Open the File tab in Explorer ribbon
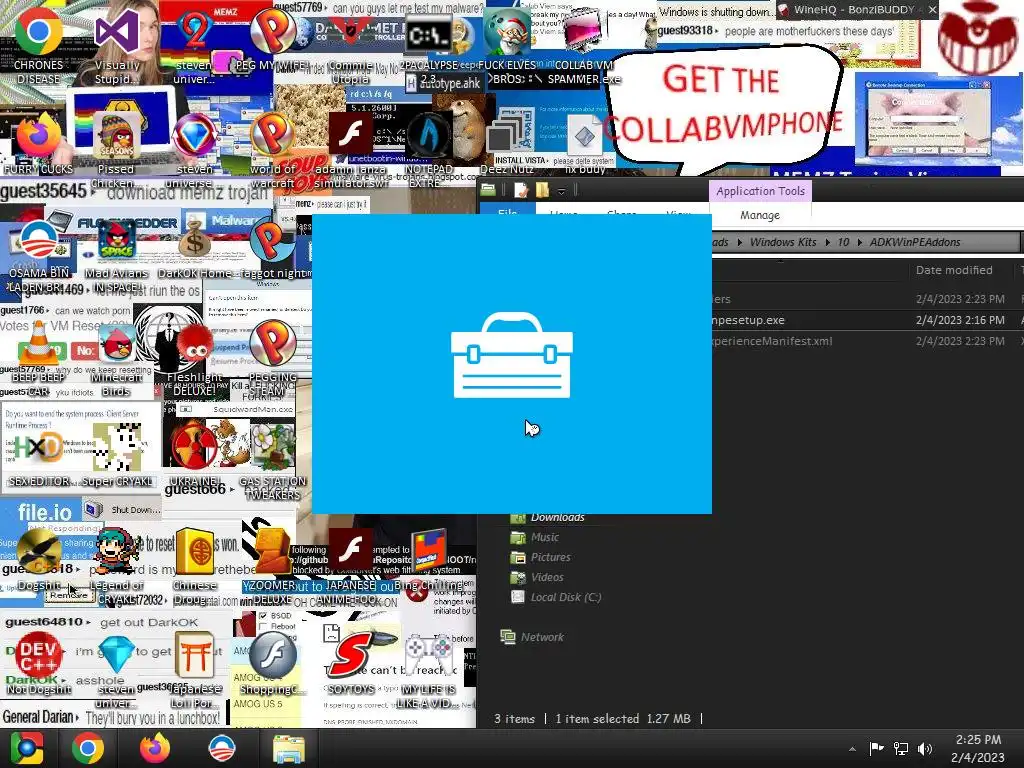Viewport: 1024px width, 768px height. tap(507, 213)
